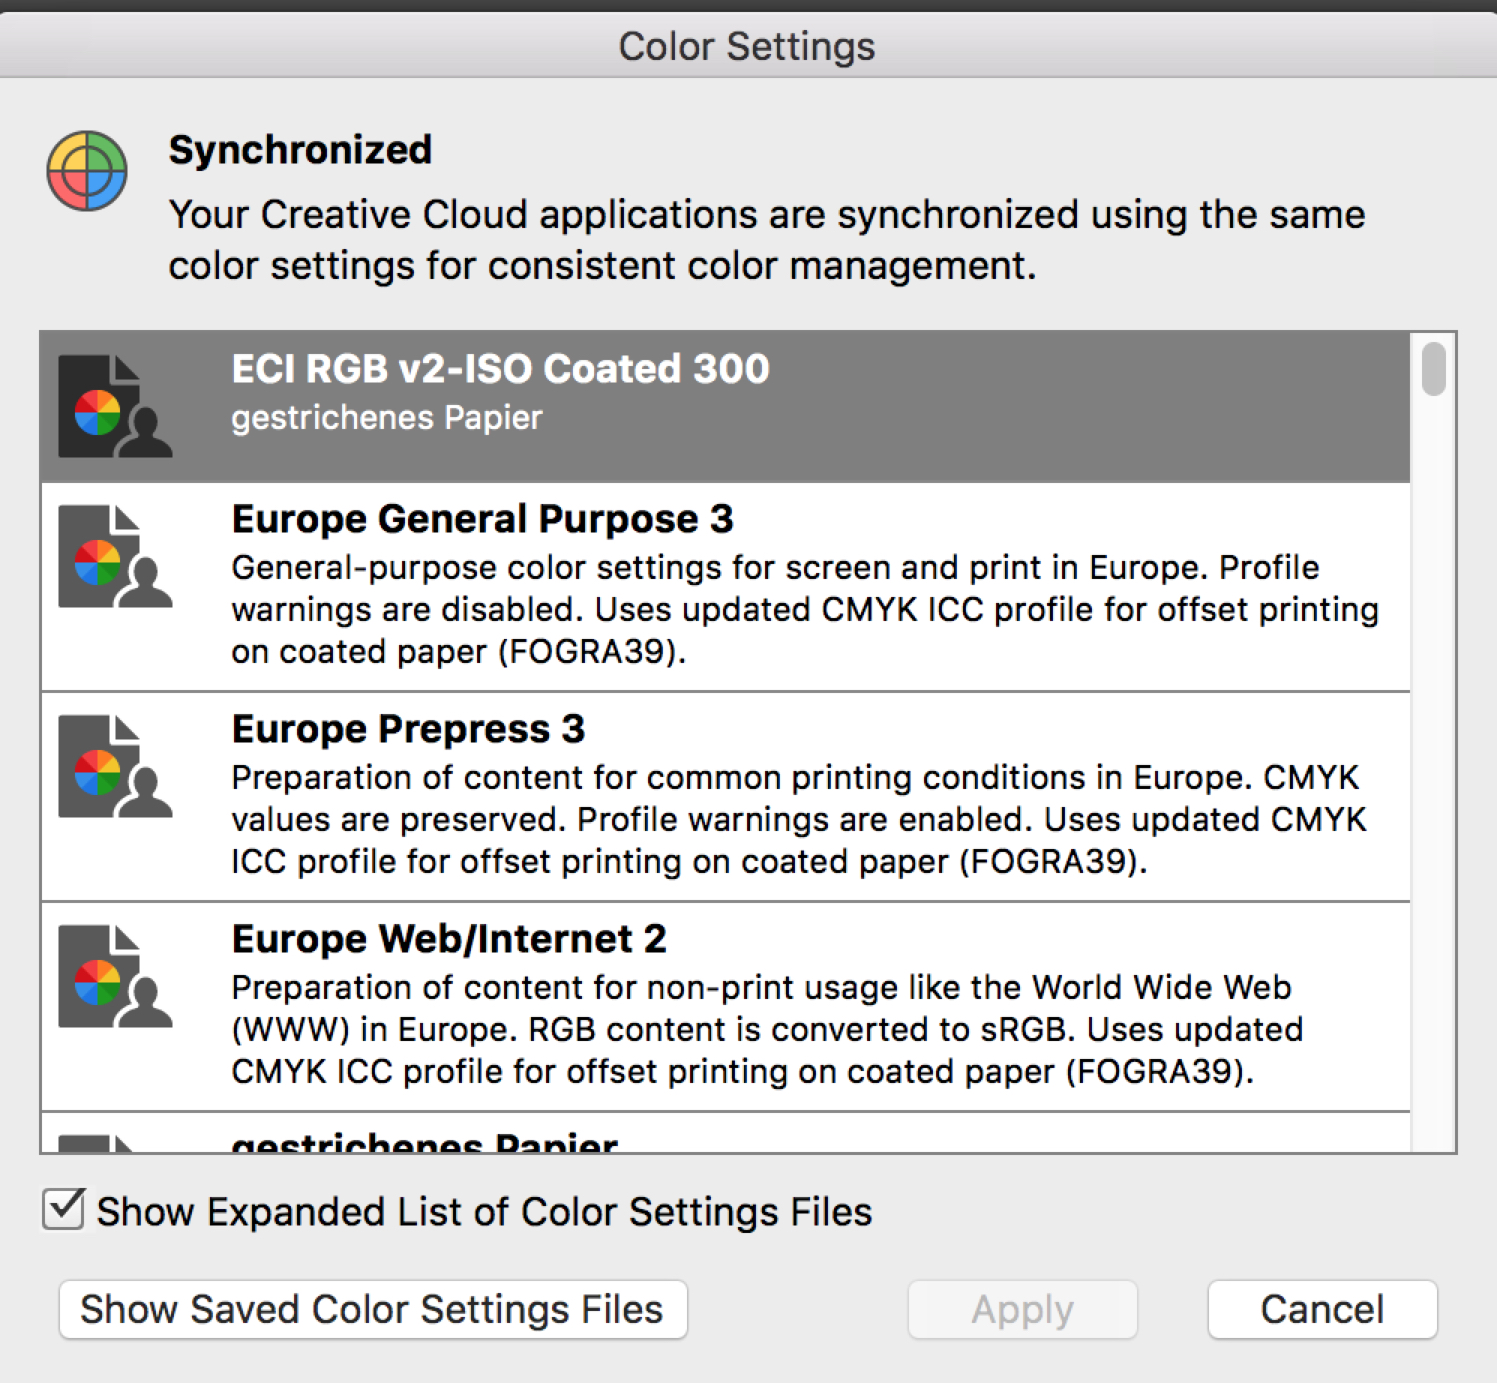Uncheck Show Expanded List of Color Settings Files

pyautogui.click(x=64, y=1209)
